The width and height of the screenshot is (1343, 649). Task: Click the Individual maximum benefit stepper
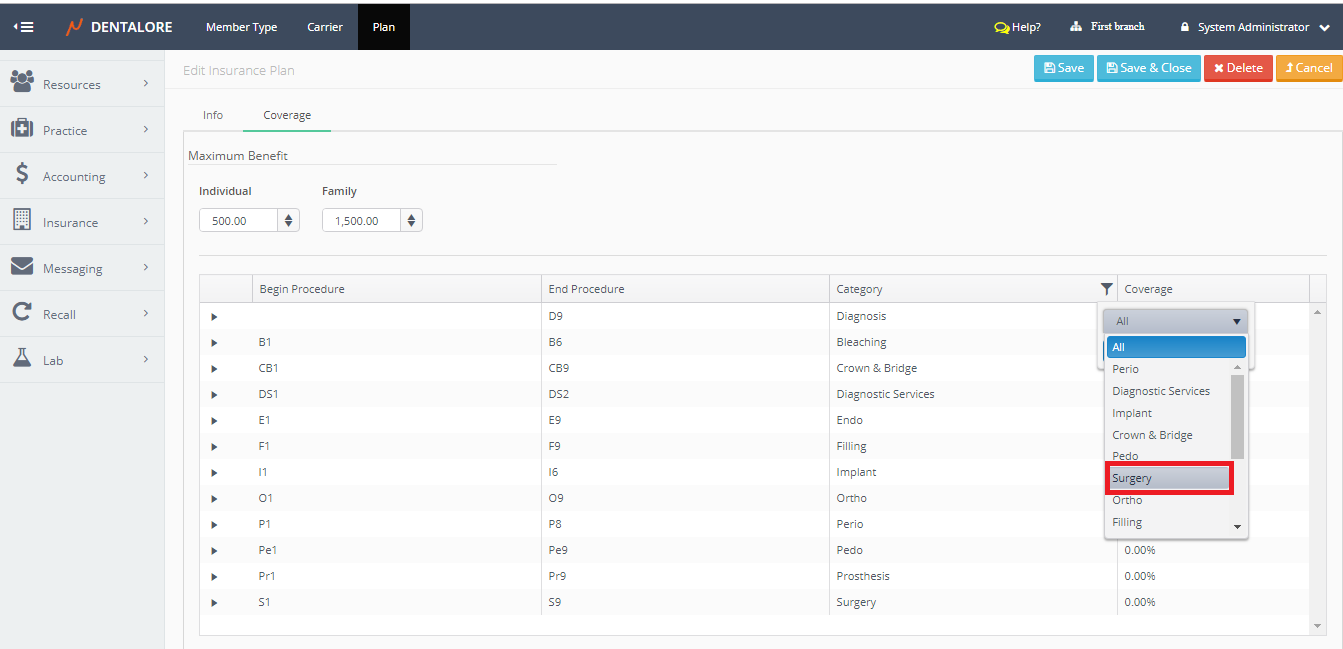click(289, 220)
